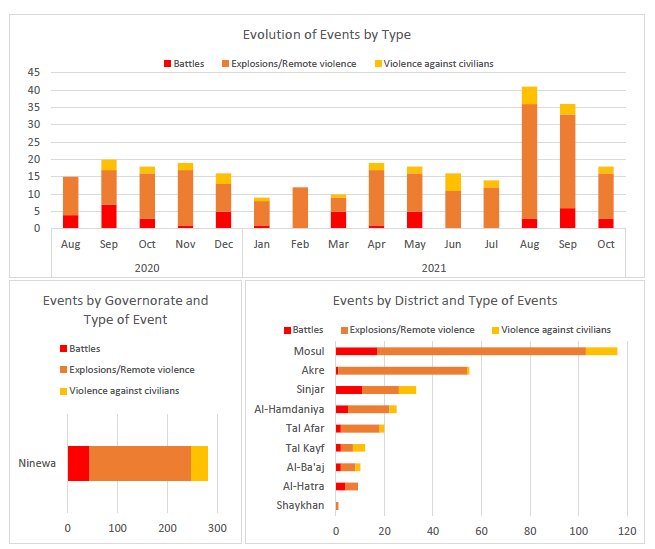Viewport: 655px width, 549px height.
Task: Click the tallest bar for August 2021
Action: (x=529, y=150)
